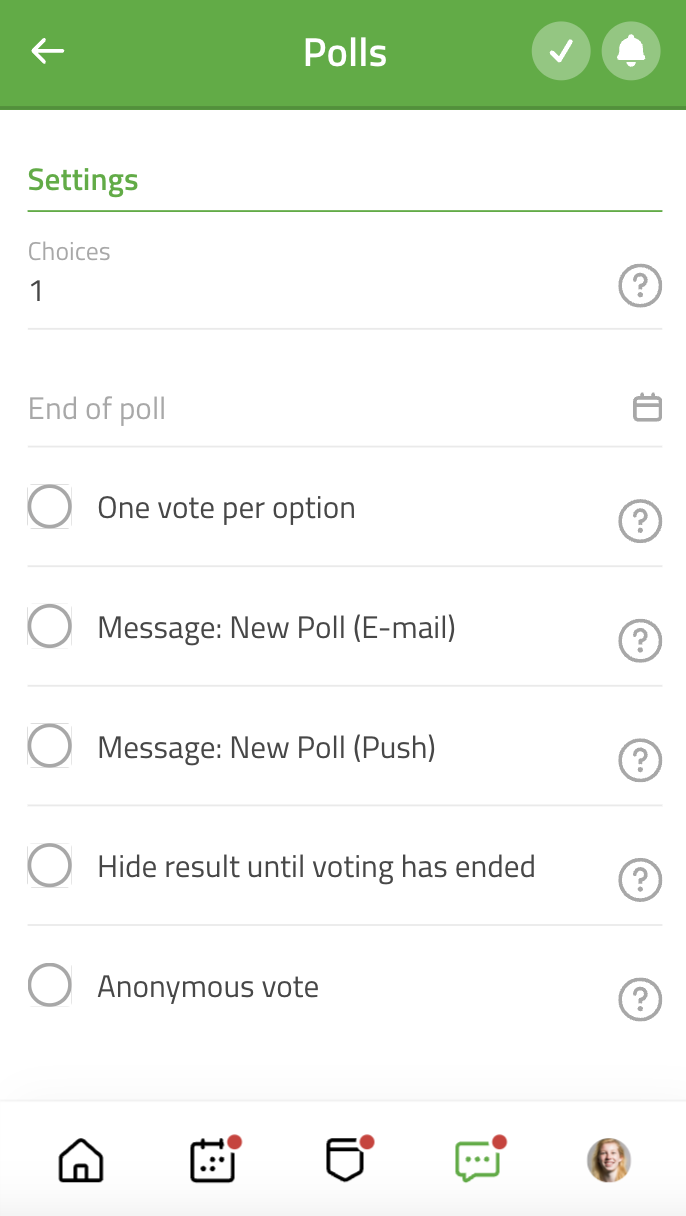Go to Home tab in bottom bar
686x1216 pixels.
click(x=81, y=1161)
